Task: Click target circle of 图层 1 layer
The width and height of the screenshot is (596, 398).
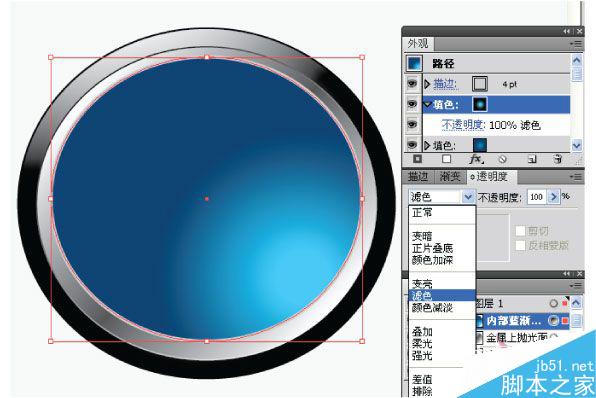Action: [x=553, y=303]
